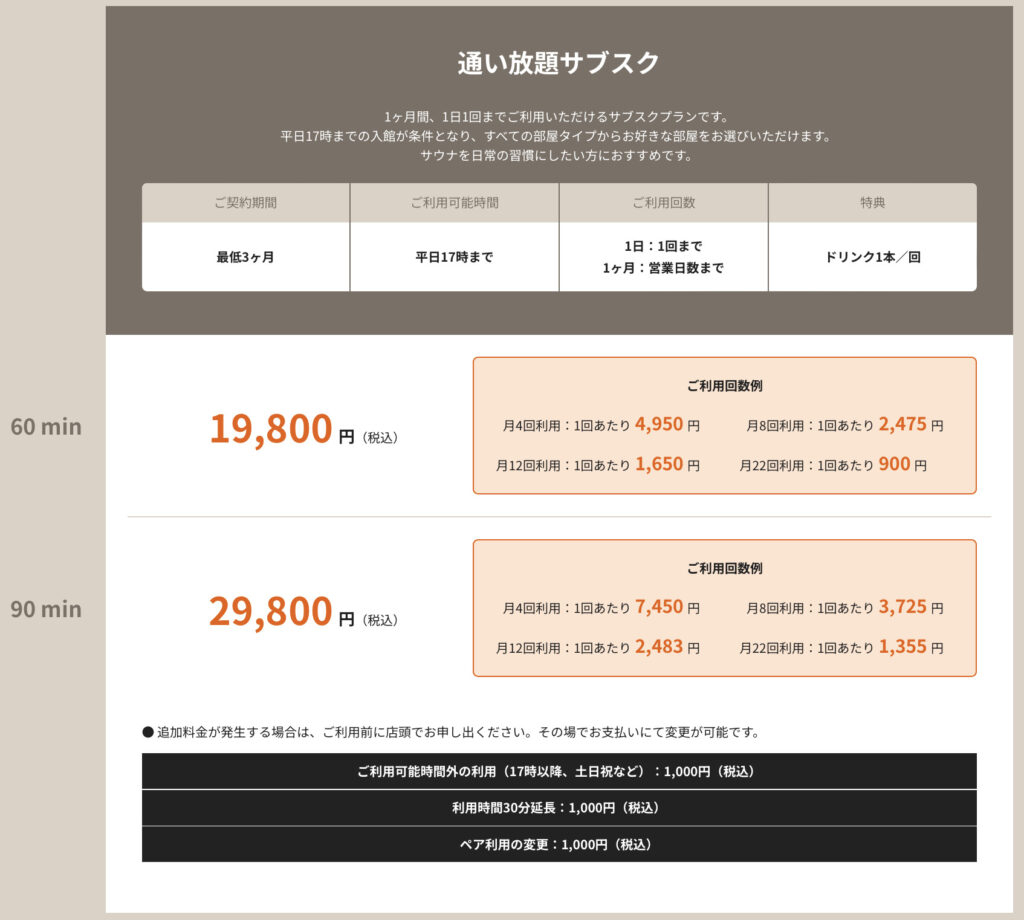Click the 通い放題サブスク heading
1024x920 pixels.
(x=558, y=63)
